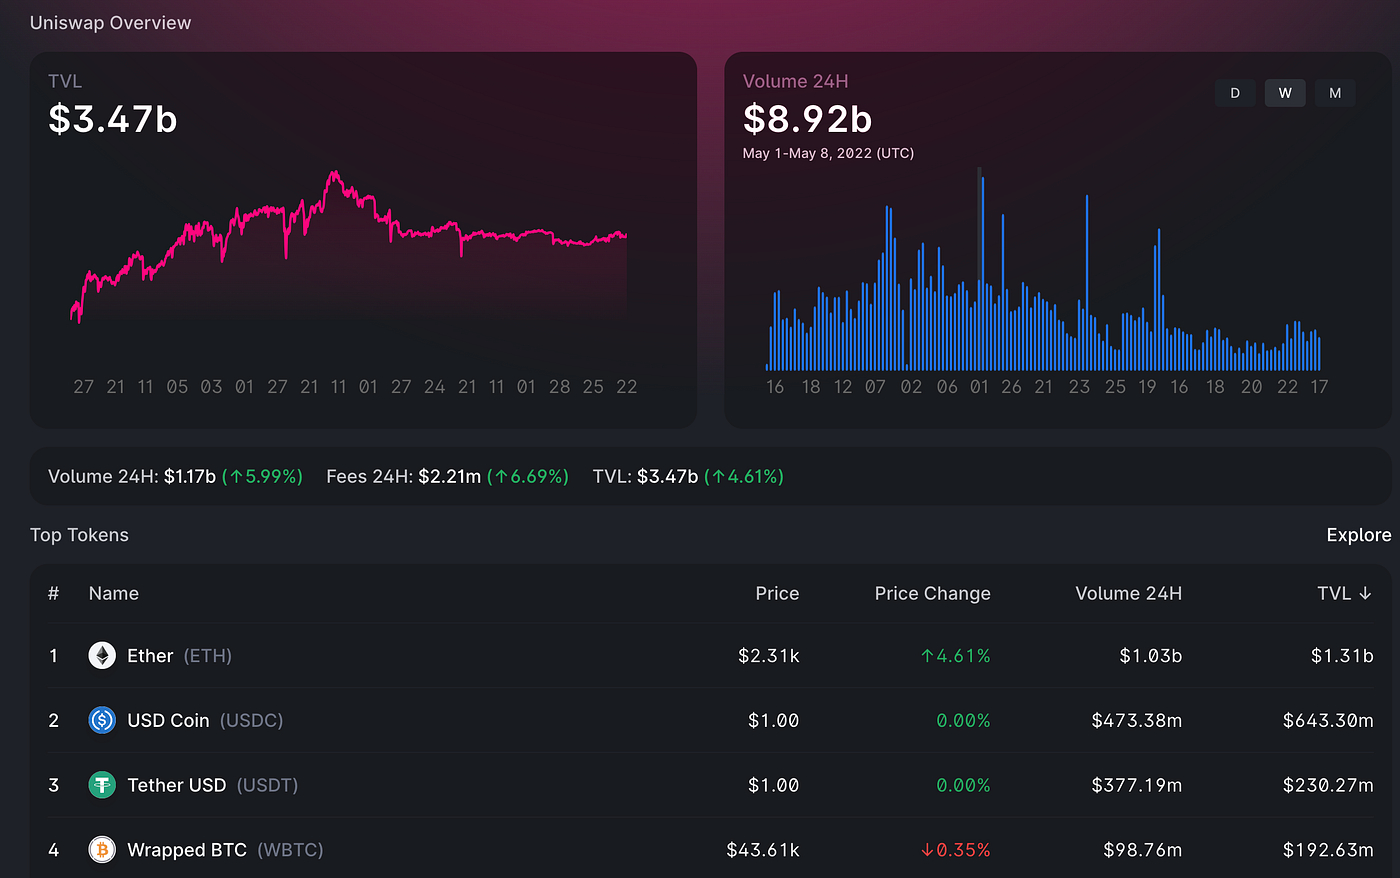Switch volume chart to monthly (M)
Viewport: 1400px width, 878px height.
(1335, 93)
